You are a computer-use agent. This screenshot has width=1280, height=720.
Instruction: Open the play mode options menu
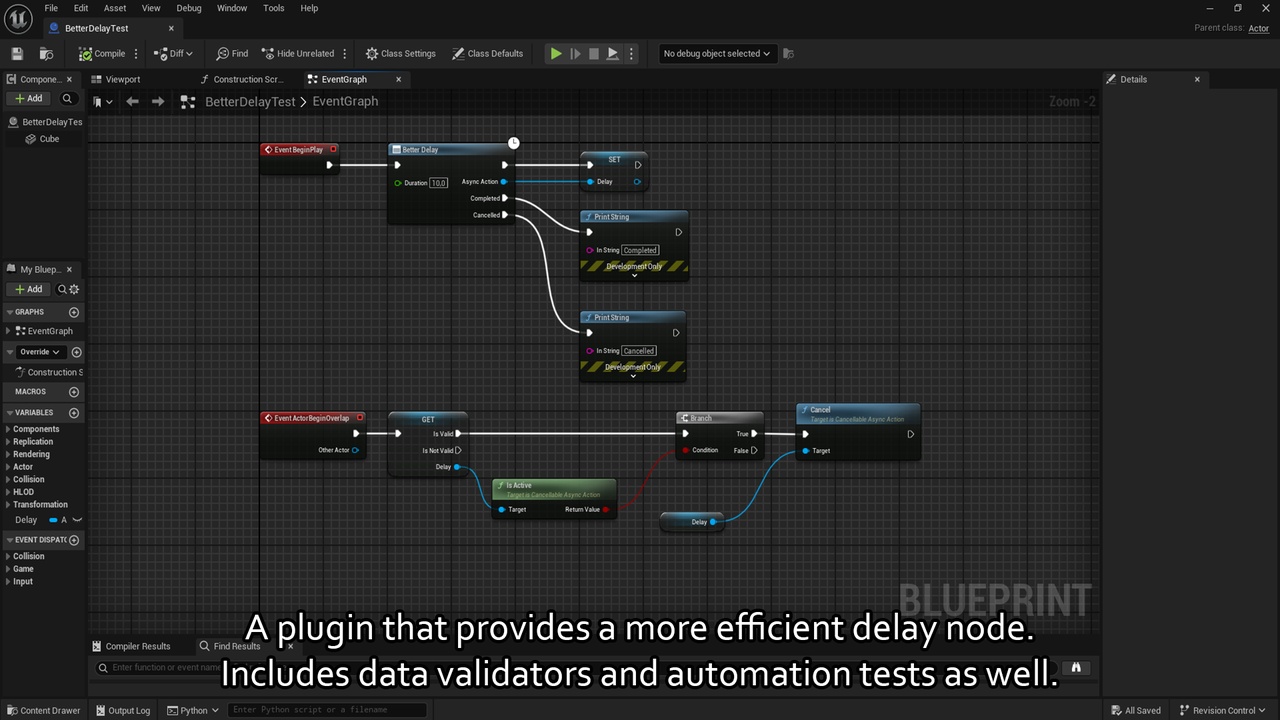coord(631,54)
